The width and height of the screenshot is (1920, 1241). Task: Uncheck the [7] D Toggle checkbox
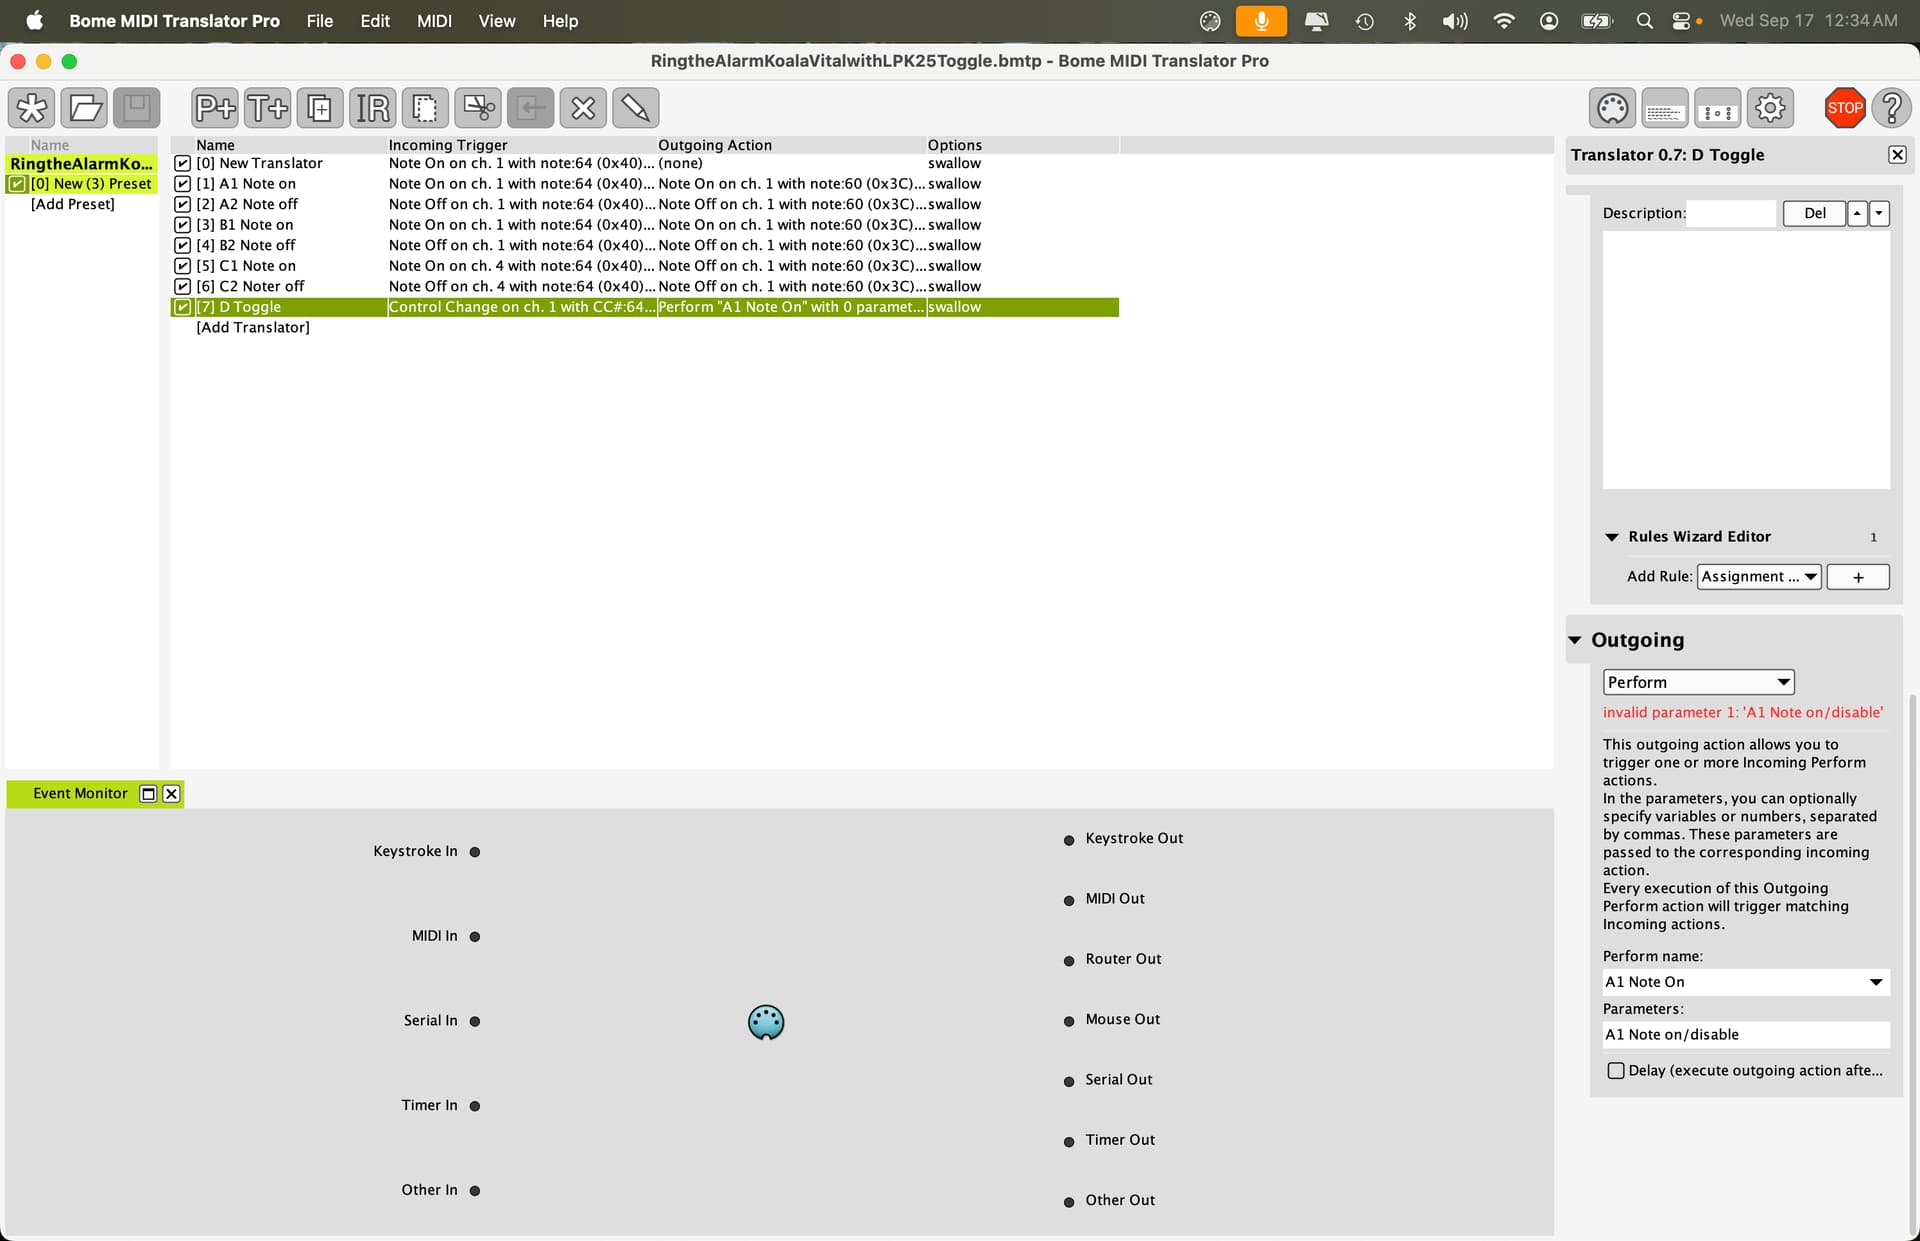(182, 307)
